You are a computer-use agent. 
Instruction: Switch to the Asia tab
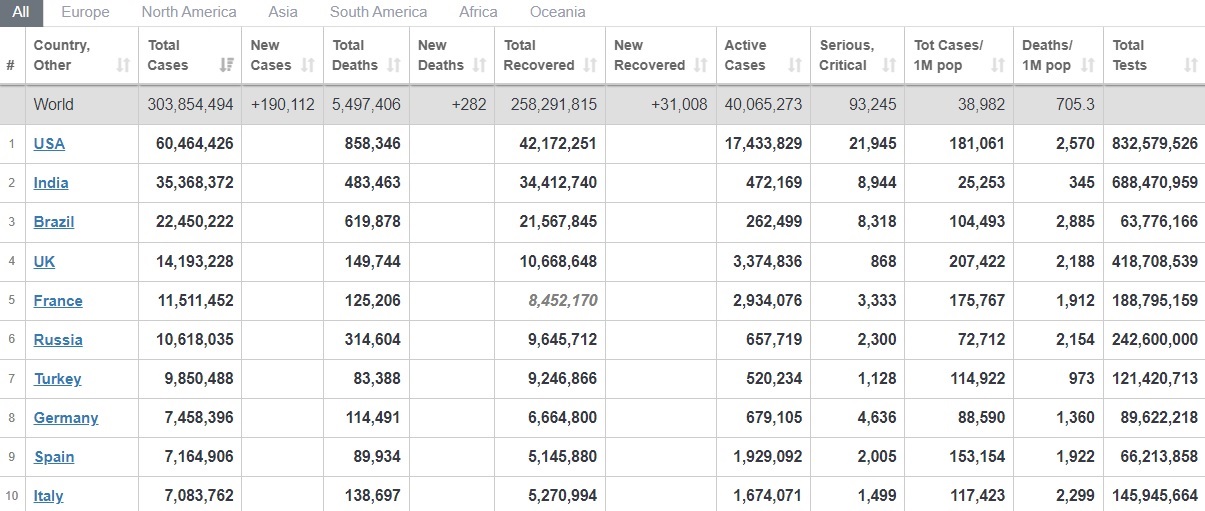click(283, 12)
